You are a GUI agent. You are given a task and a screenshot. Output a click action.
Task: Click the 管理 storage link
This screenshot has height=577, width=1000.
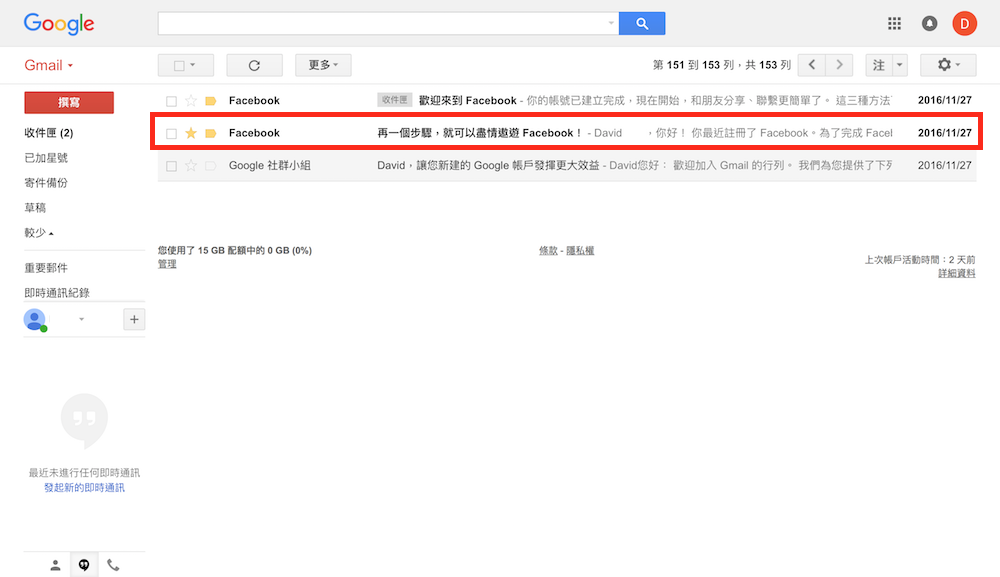[167, 264]
